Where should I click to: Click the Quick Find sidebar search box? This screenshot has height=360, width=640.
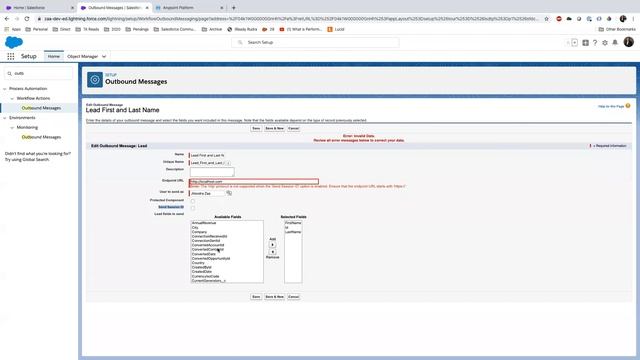pyautogui.click(x=38, y=73)
